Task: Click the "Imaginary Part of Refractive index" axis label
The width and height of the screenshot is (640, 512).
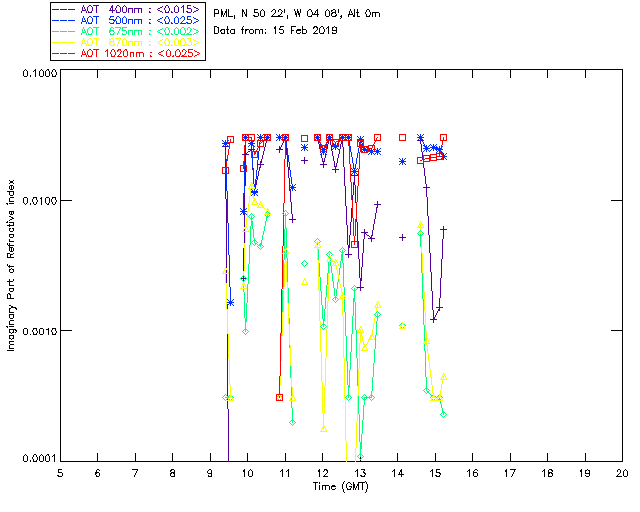Action: point(11,265)
